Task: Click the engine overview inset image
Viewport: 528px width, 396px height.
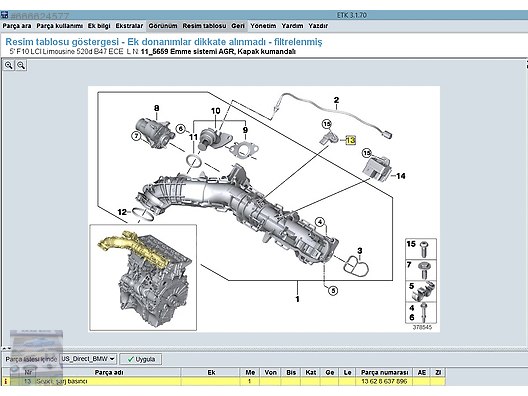Action: (x=143, y=277)
